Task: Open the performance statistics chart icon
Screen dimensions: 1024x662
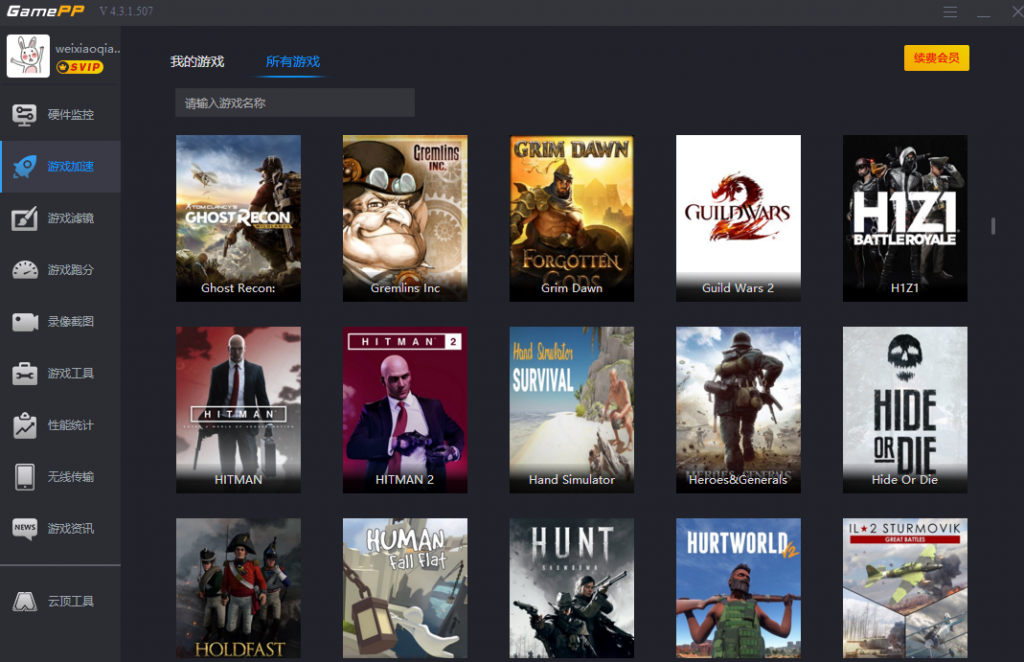Action: [x=25, y=425]
